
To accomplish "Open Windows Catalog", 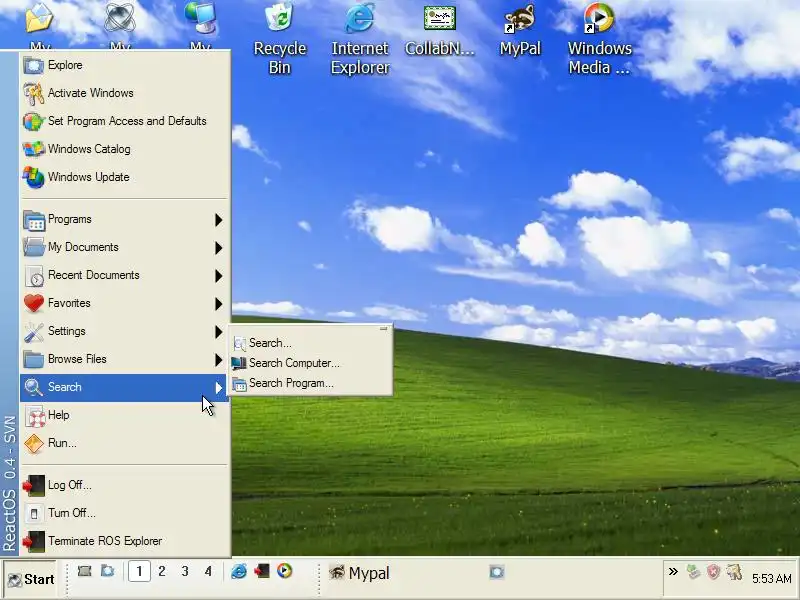I will tap(124, 149).
